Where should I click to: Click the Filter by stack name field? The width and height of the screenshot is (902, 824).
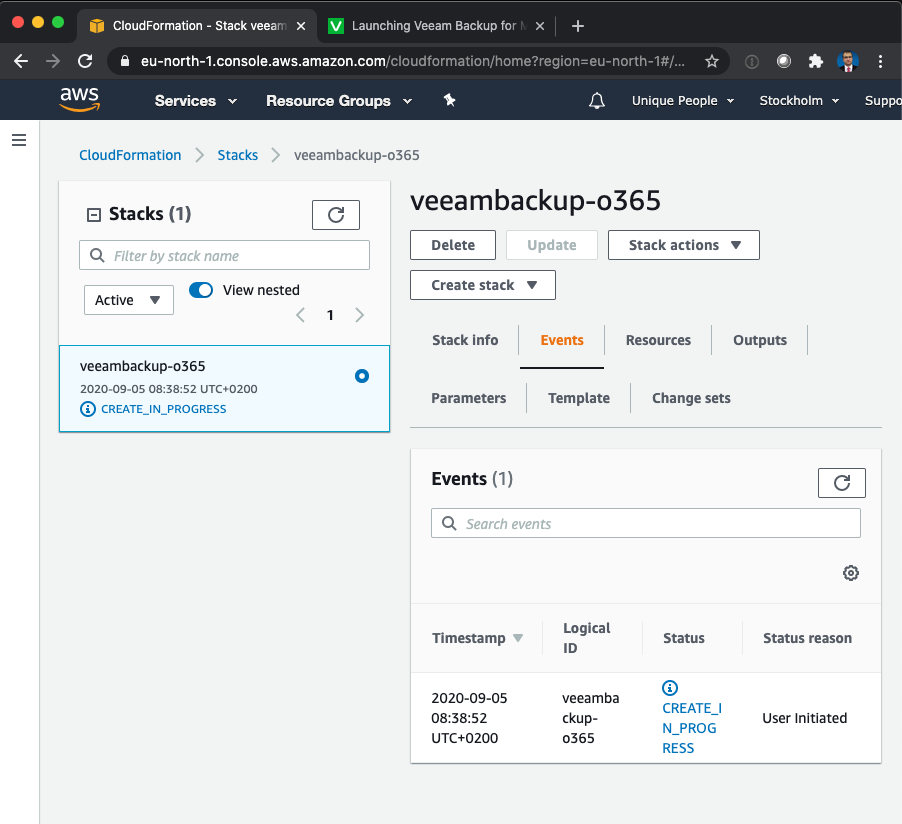(x=224, y=255)
